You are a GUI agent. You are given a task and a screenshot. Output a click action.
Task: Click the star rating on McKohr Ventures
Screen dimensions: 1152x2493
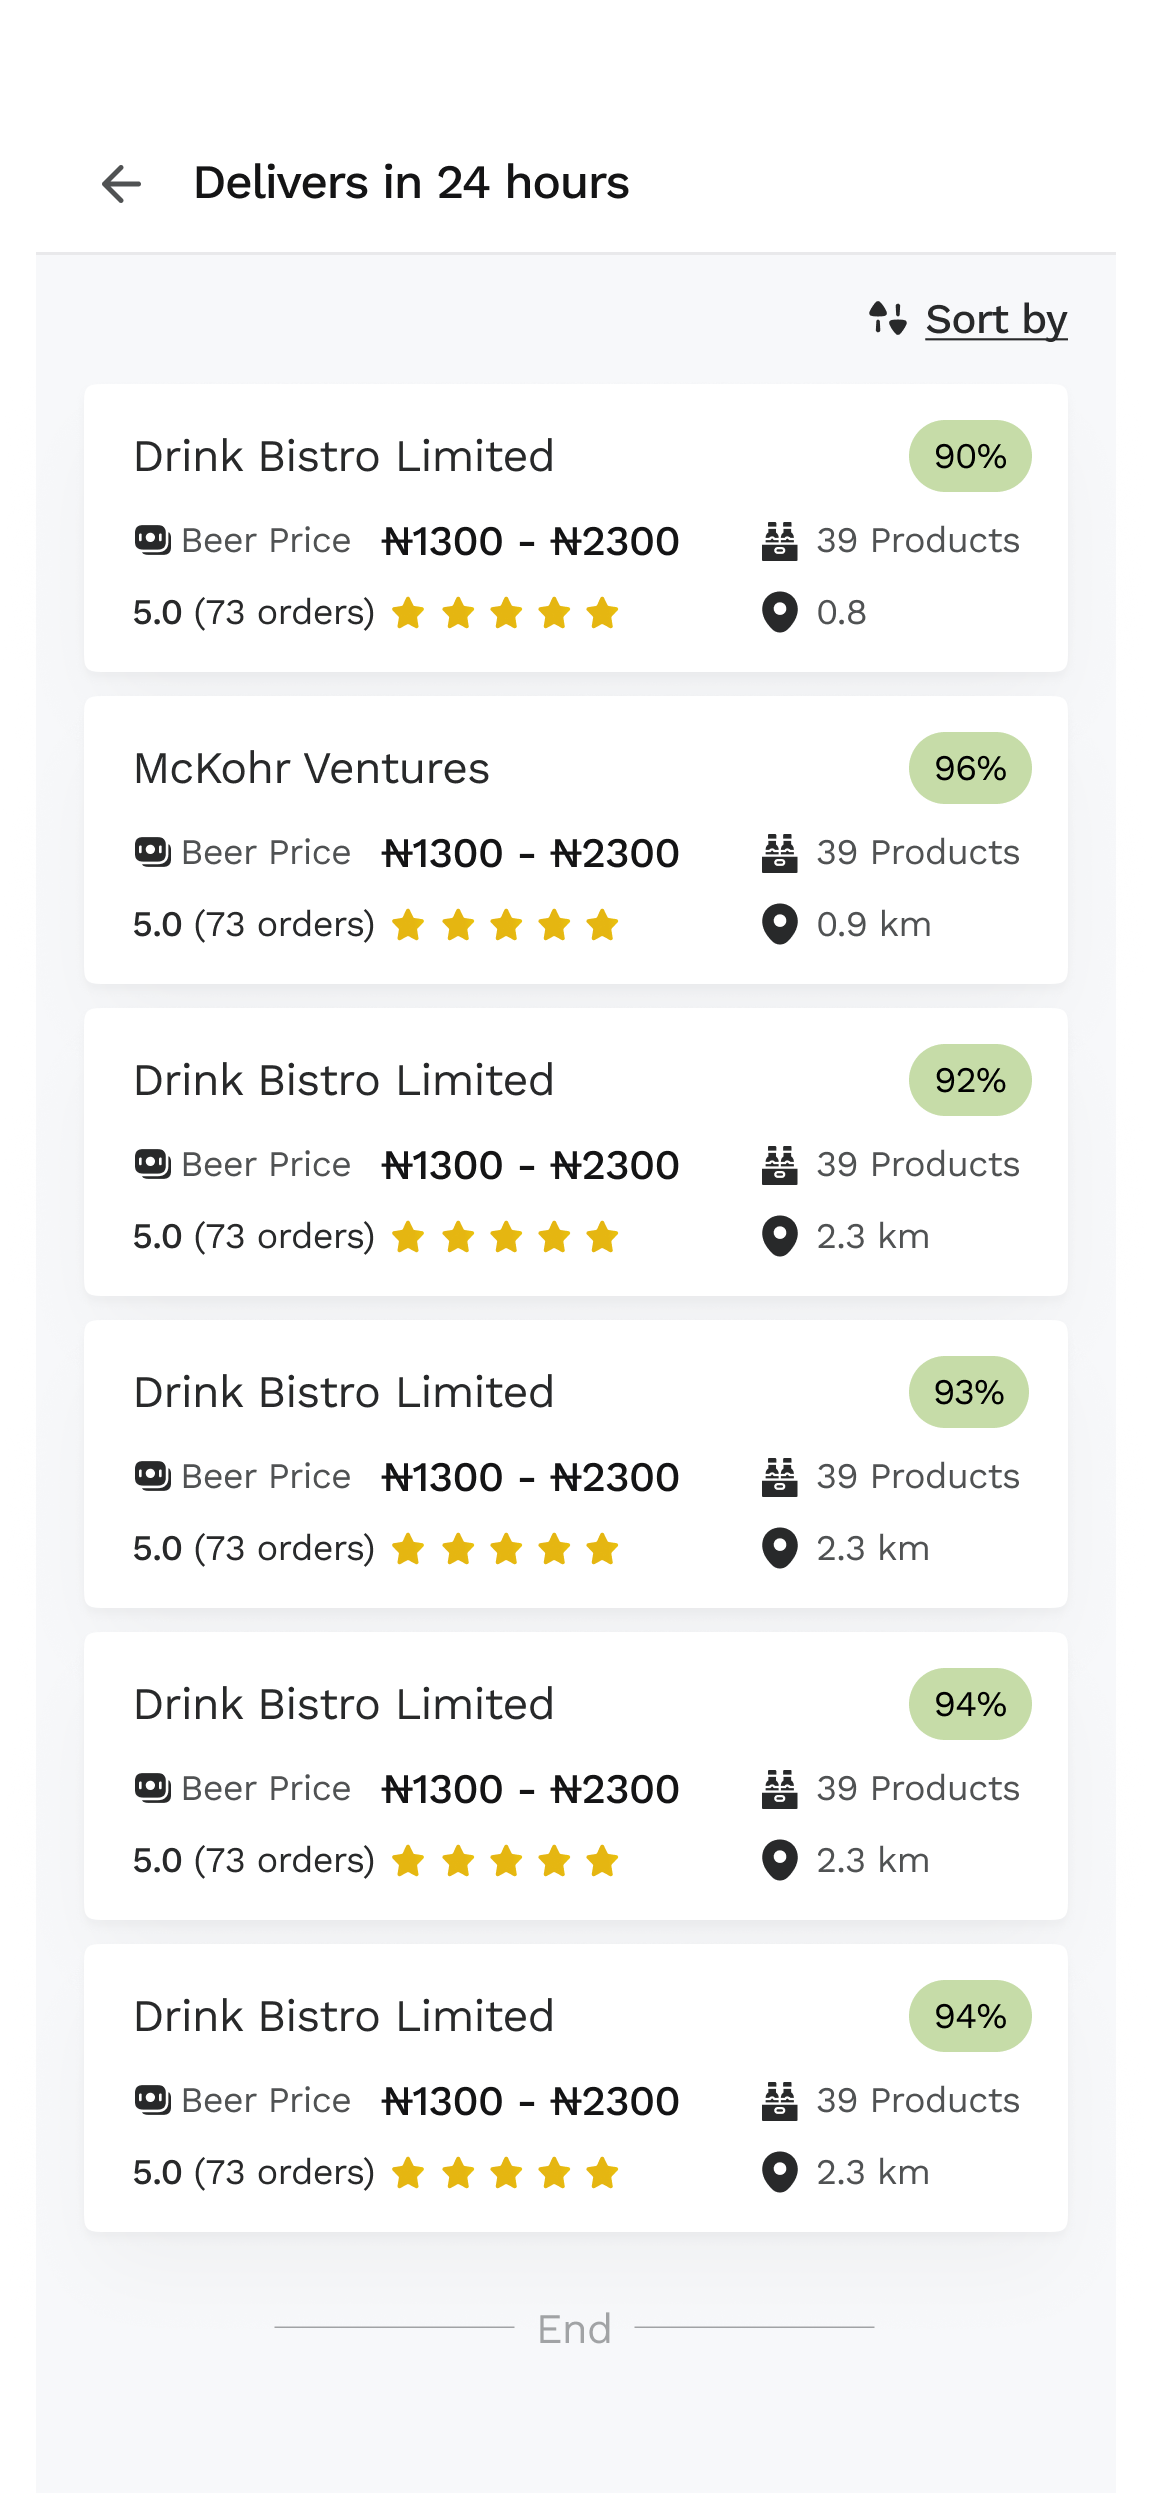505,925
